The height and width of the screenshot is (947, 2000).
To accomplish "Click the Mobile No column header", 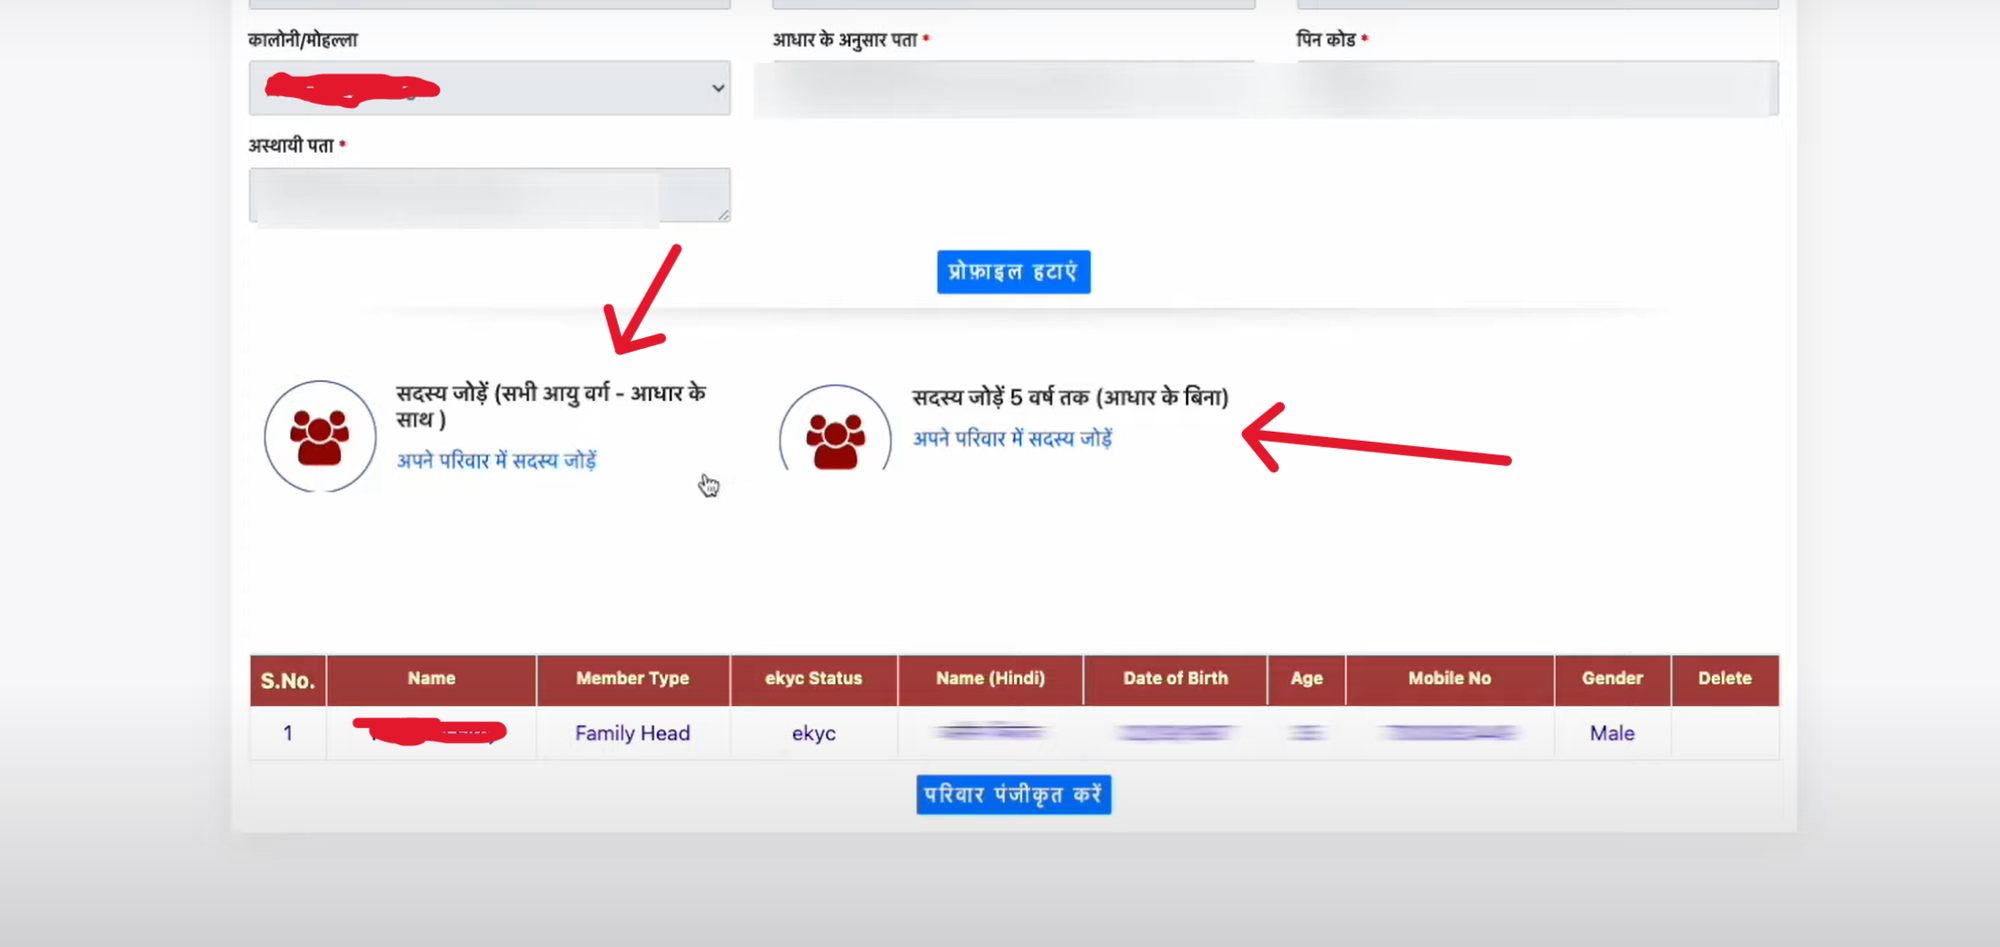I will pyautogui.click(x=1449, y=679).
